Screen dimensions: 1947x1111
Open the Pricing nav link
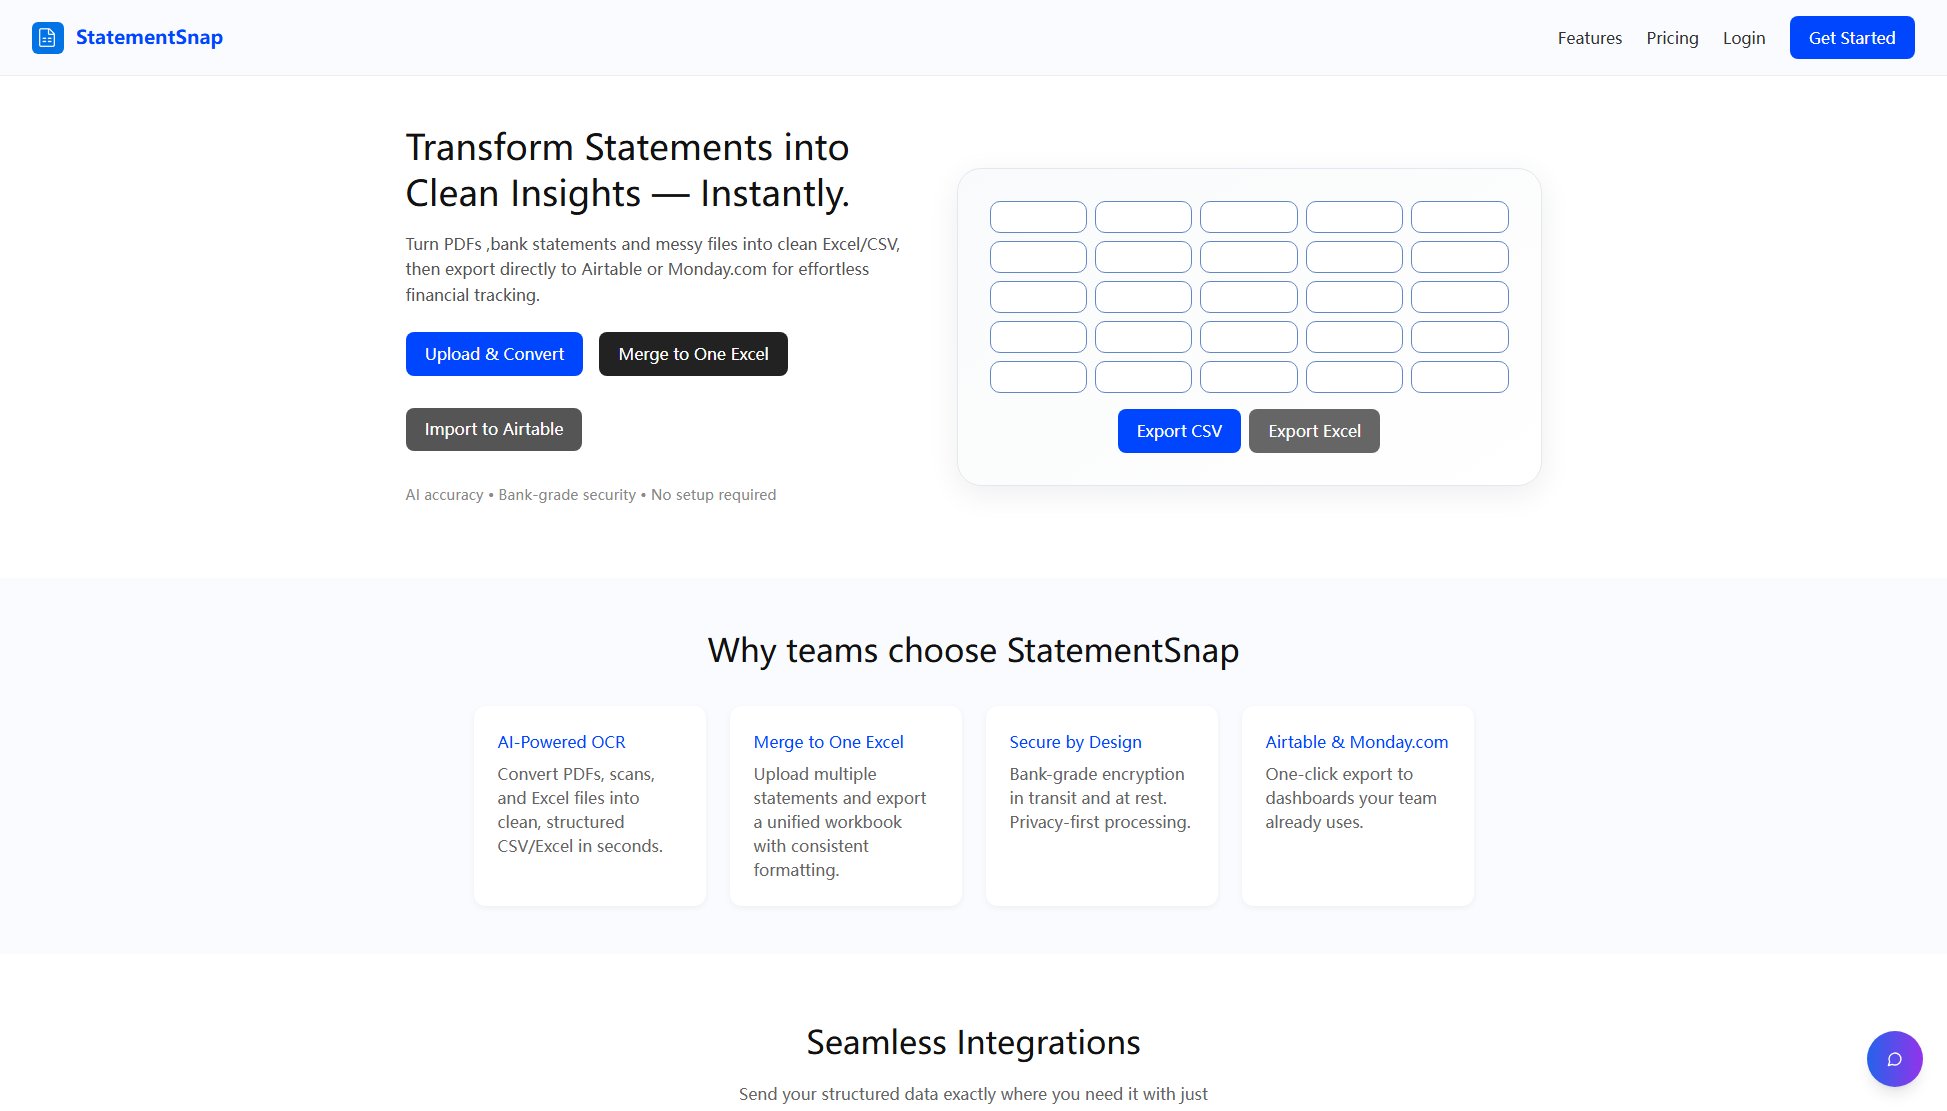[x=1672, y=38]
